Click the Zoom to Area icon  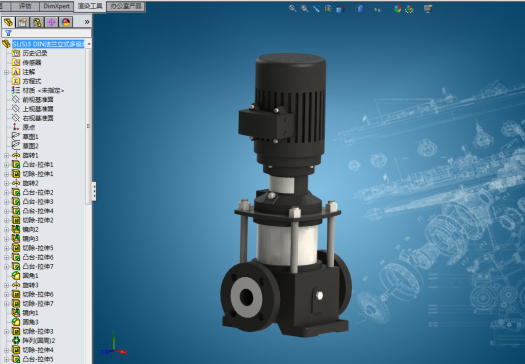(305, 9)
